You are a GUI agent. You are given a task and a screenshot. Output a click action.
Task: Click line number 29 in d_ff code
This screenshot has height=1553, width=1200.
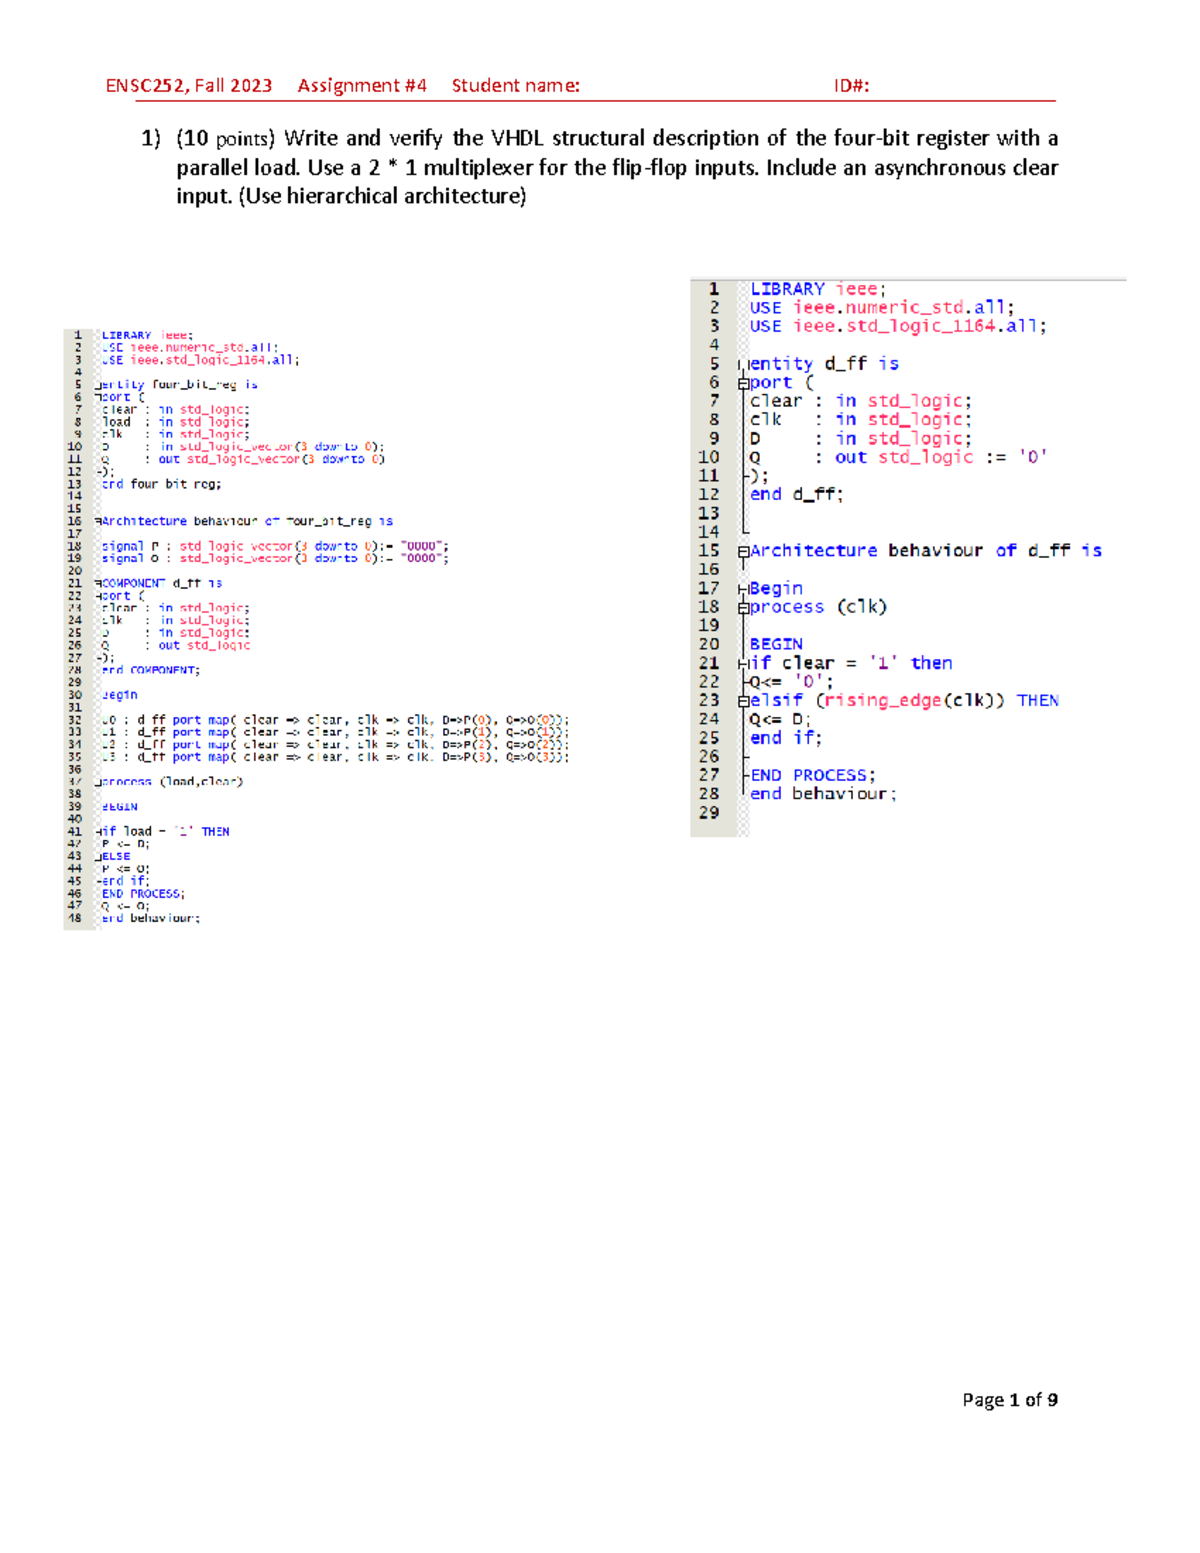(x=708, y=813)
